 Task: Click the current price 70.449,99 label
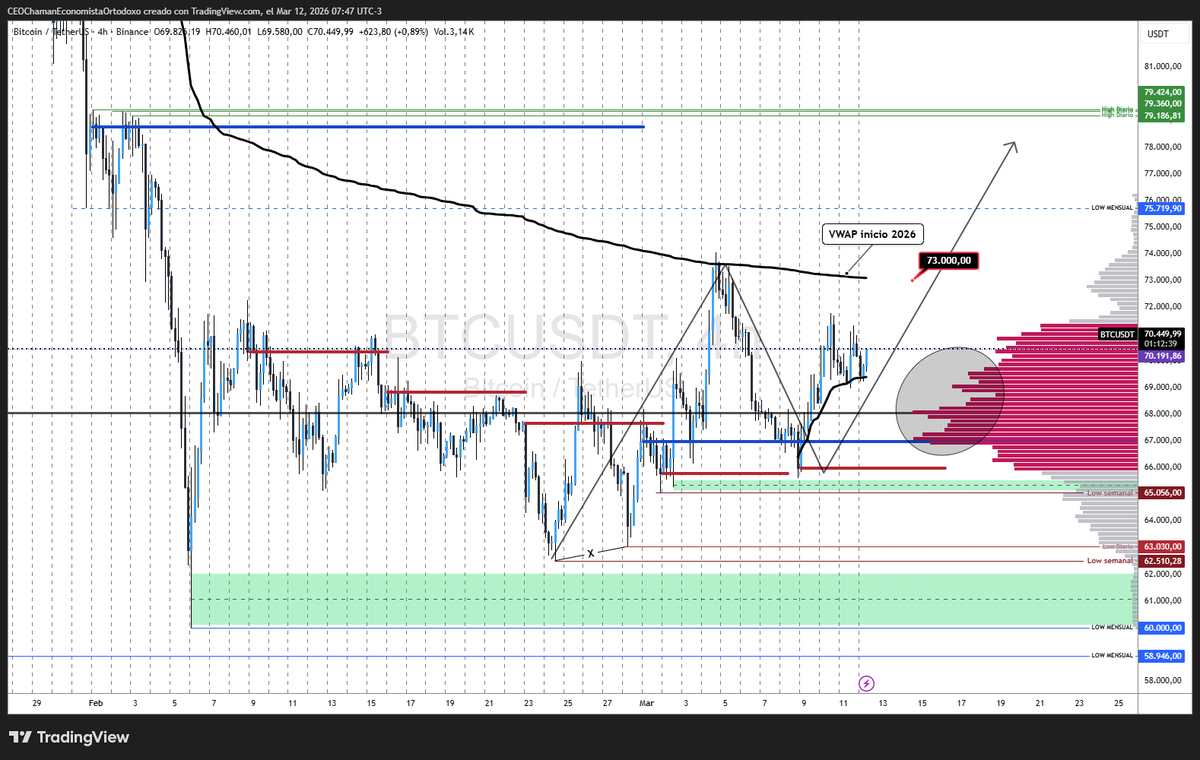(x=1163, y=334)
